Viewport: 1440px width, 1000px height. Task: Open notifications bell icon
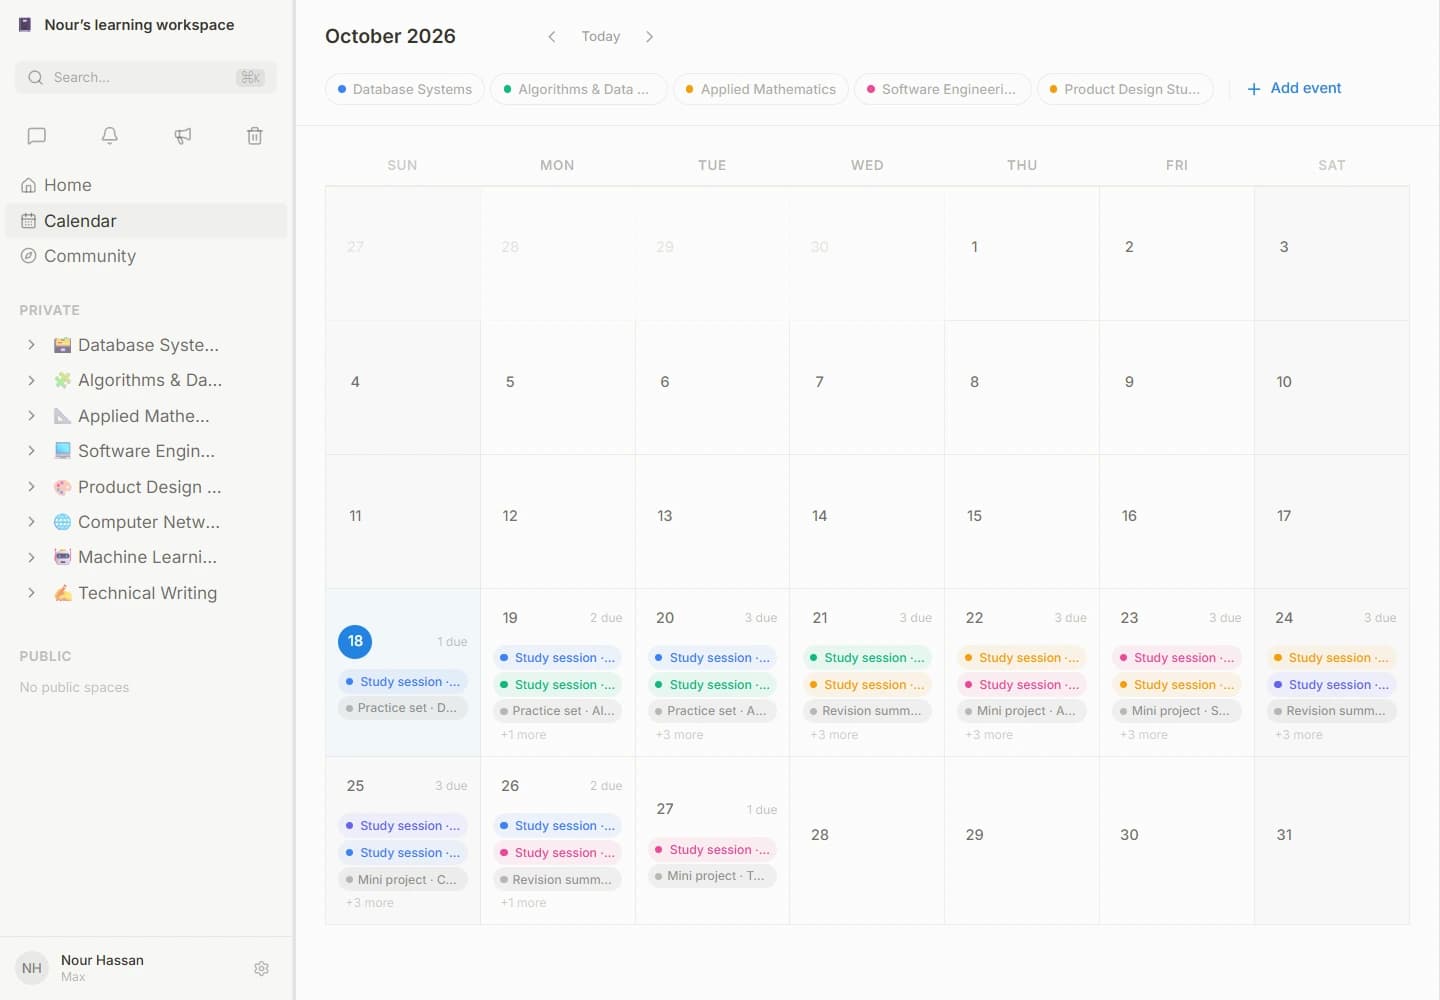(x=110, y=136)
